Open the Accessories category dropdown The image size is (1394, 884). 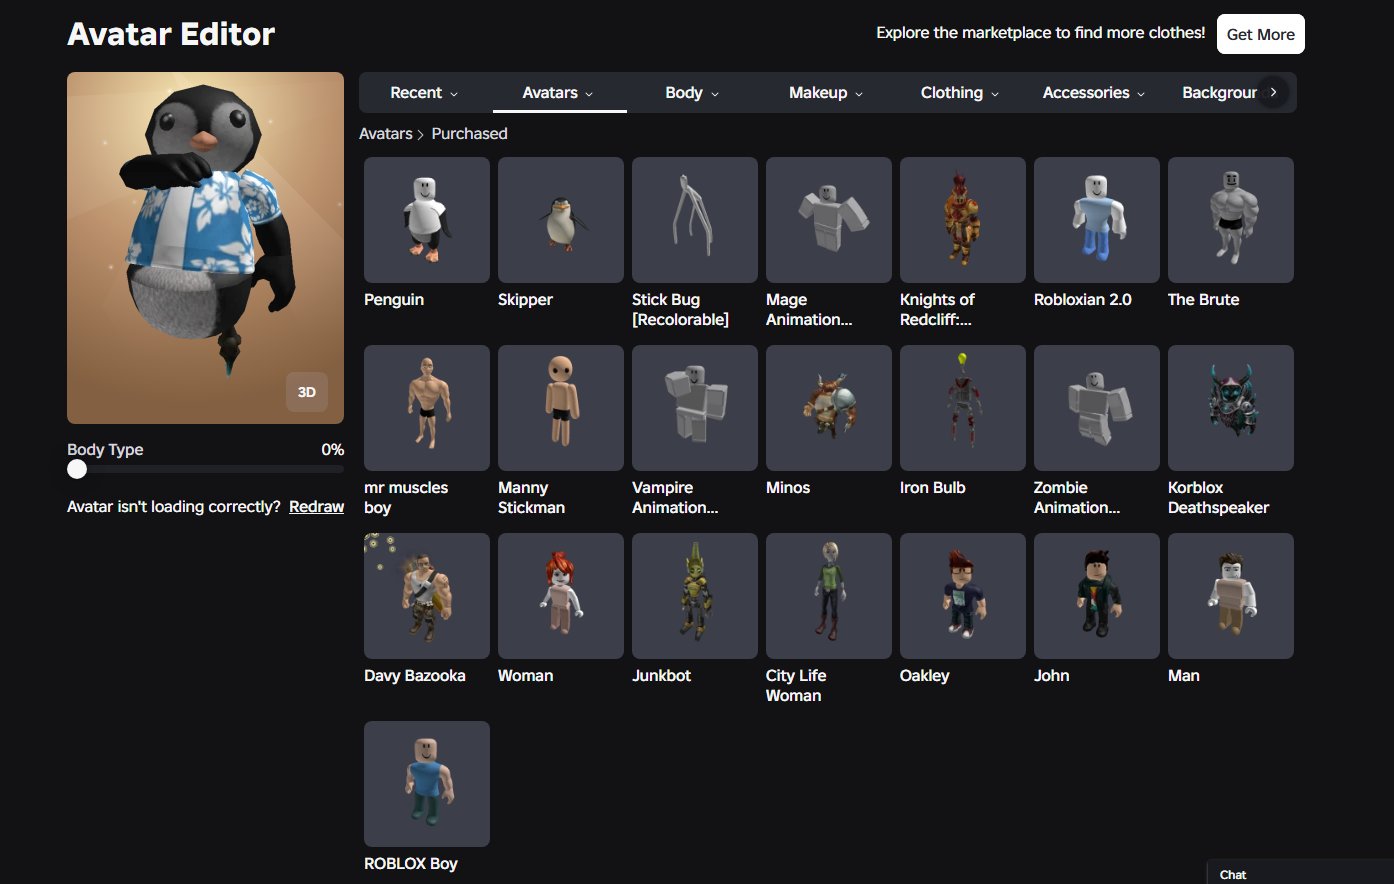(x=1094, y=93)
